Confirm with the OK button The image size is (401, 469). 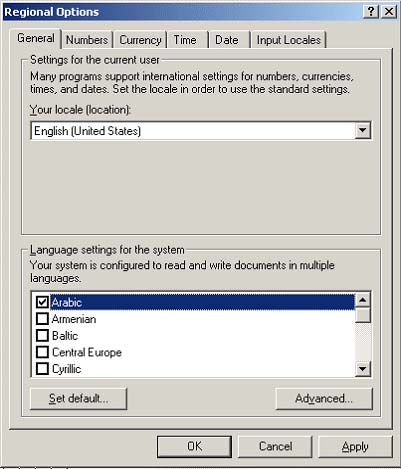click(194, 446)
